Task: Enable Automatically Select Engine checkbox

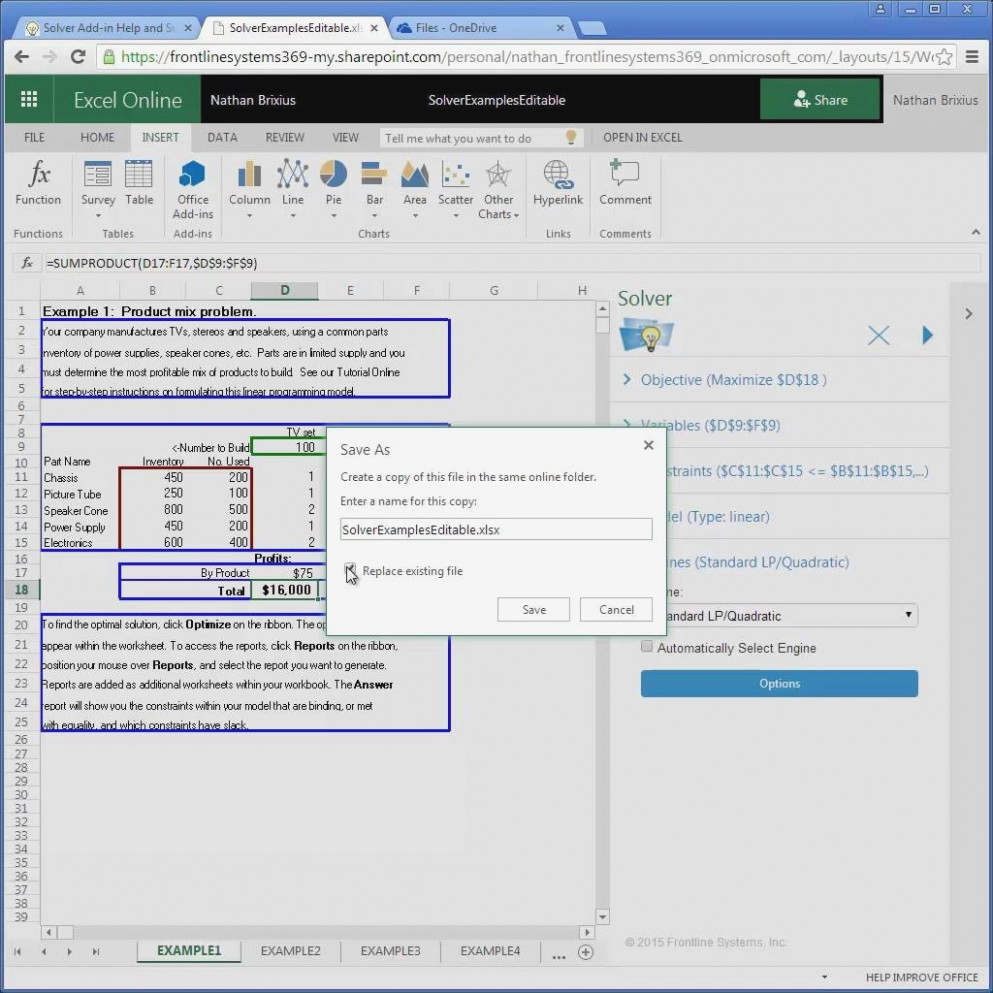Action: click(647, 647)
